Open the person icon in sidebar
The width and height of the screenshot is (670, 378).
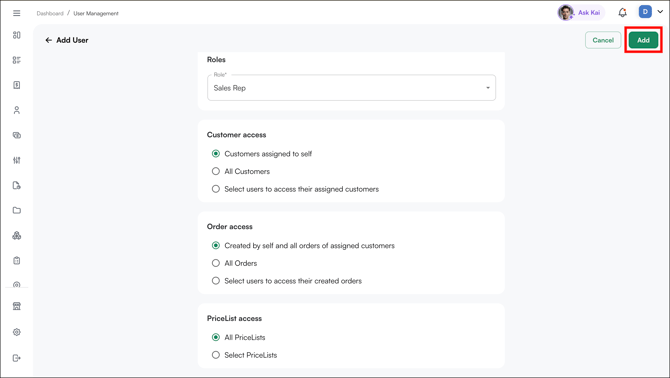(x=17, y=110)
